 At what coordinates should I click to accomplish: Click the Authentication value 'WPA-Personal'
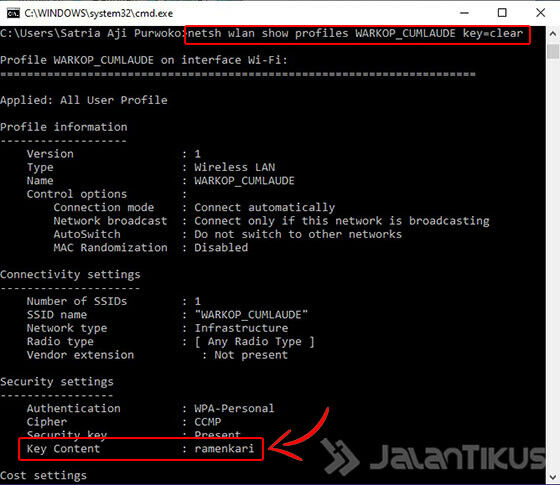click(234, 409)
